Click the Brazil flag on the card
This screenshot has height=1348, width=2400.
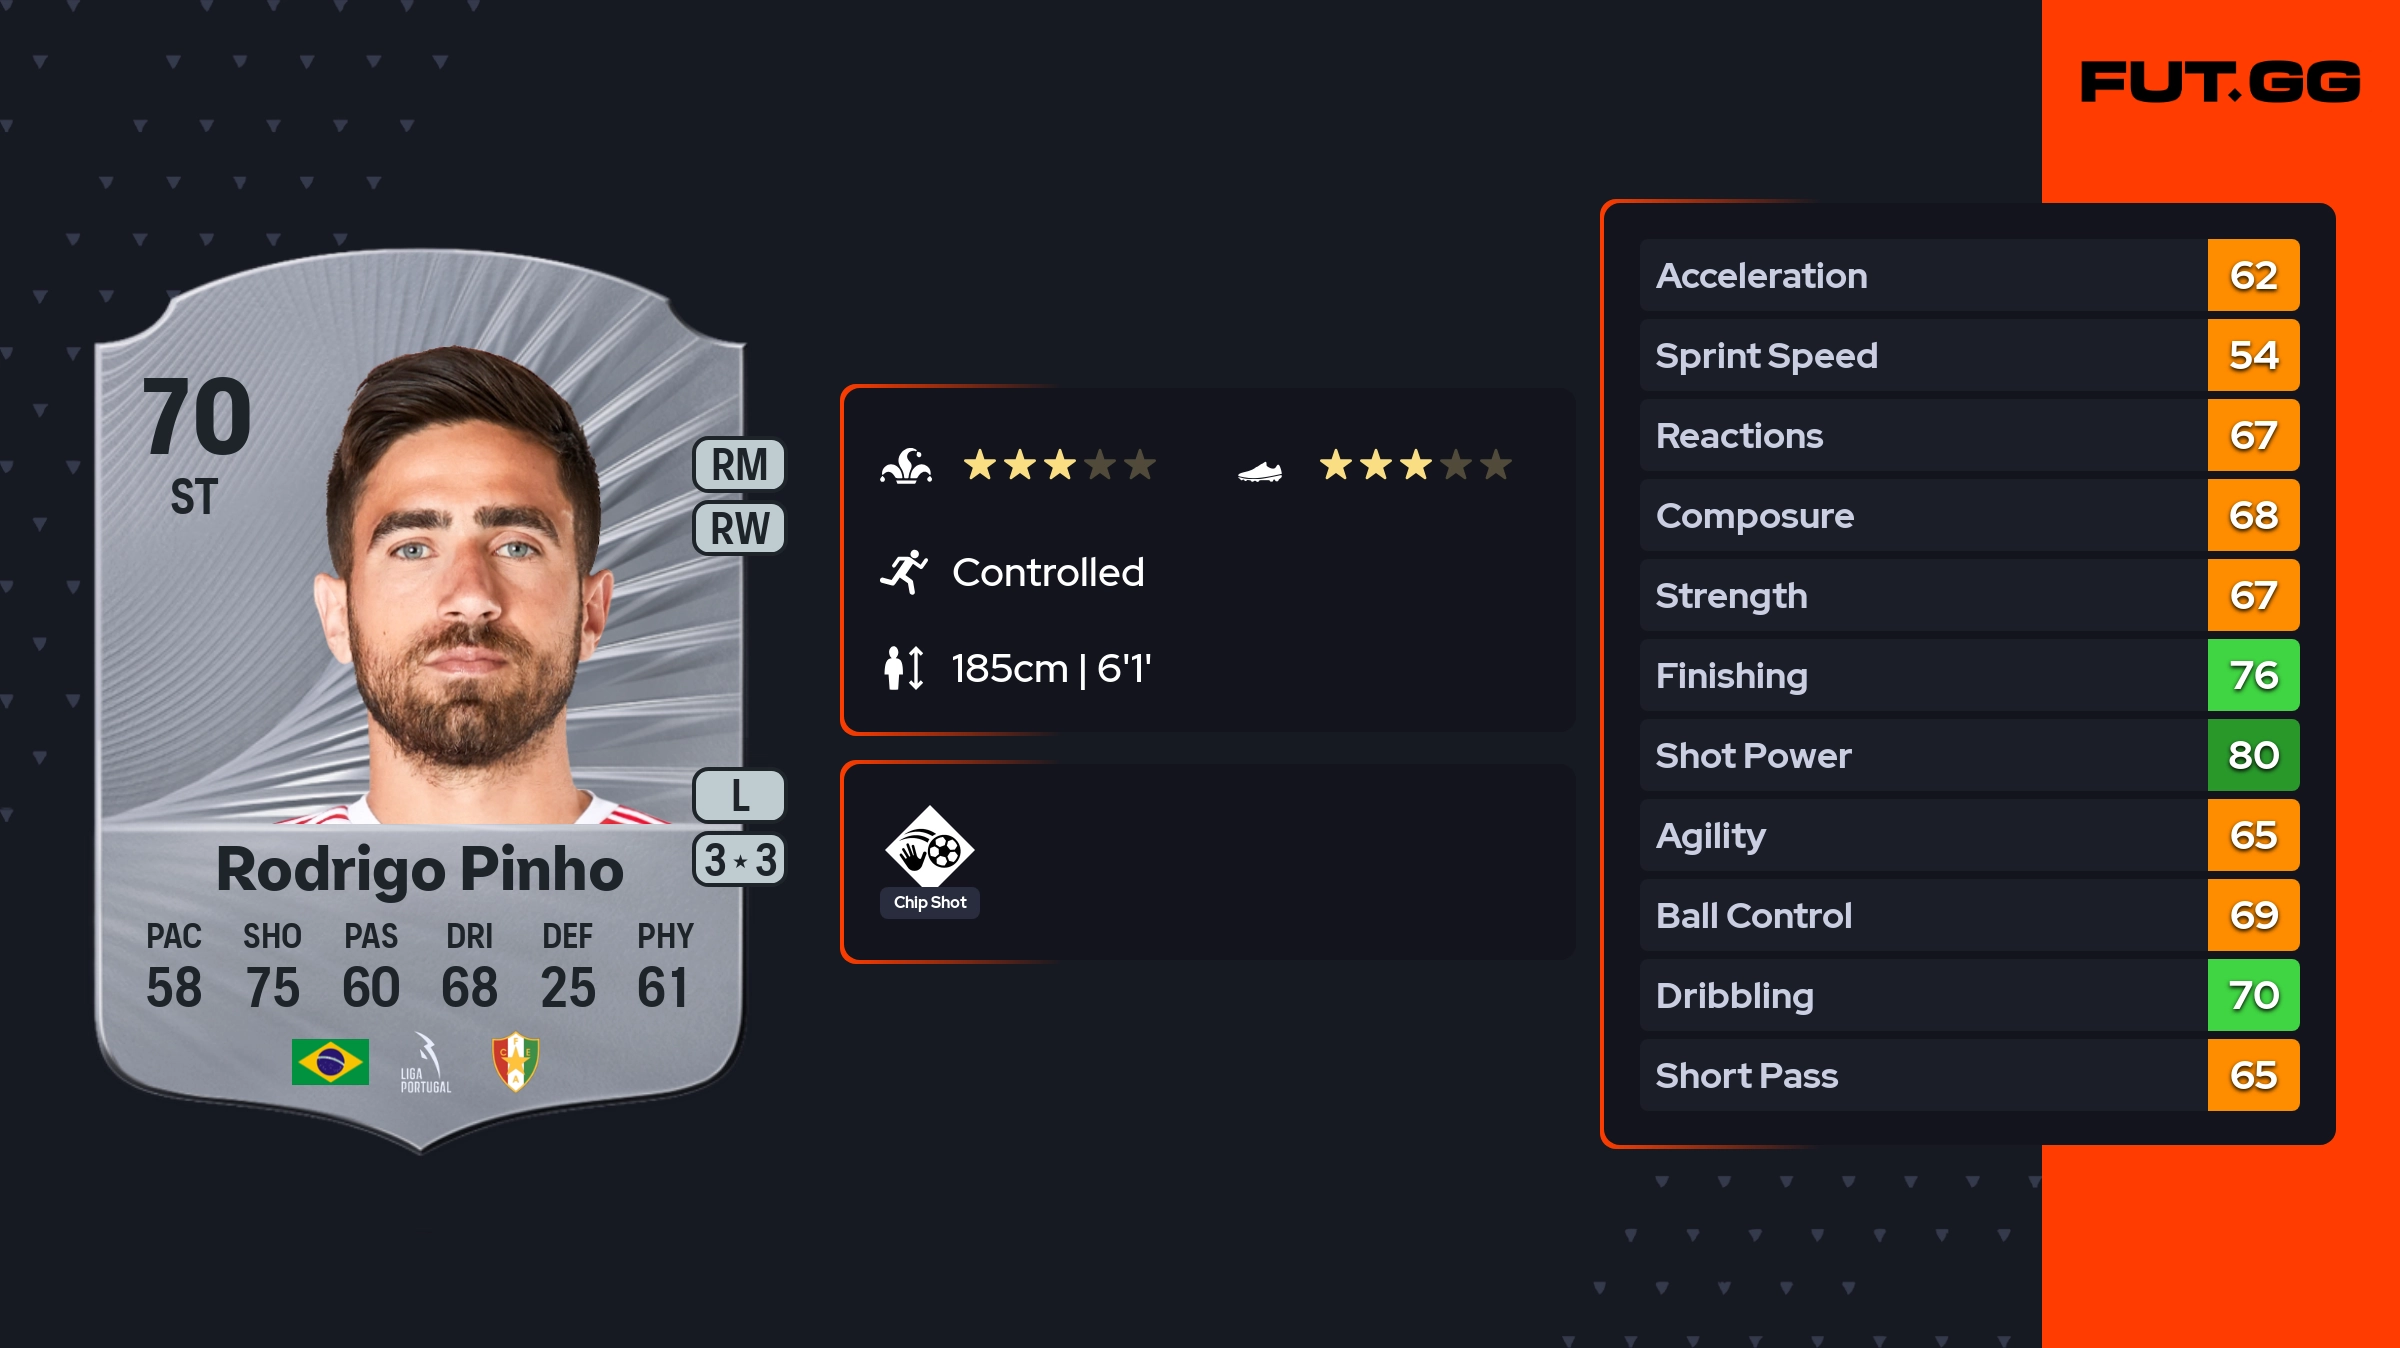(330, 1062)
